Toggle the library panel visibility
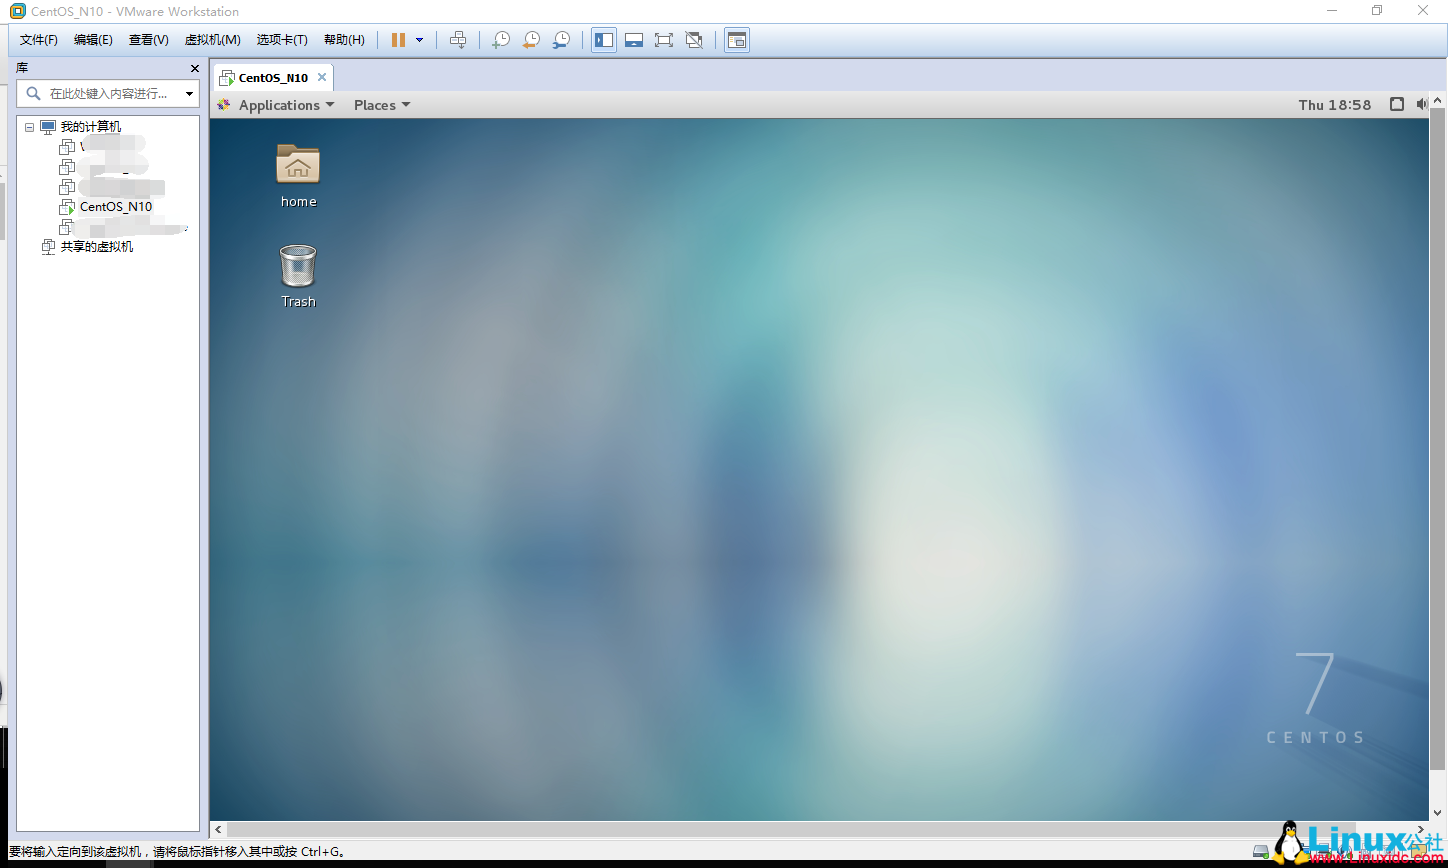This screenshot has width=1448, height=868. pos(604,39)
